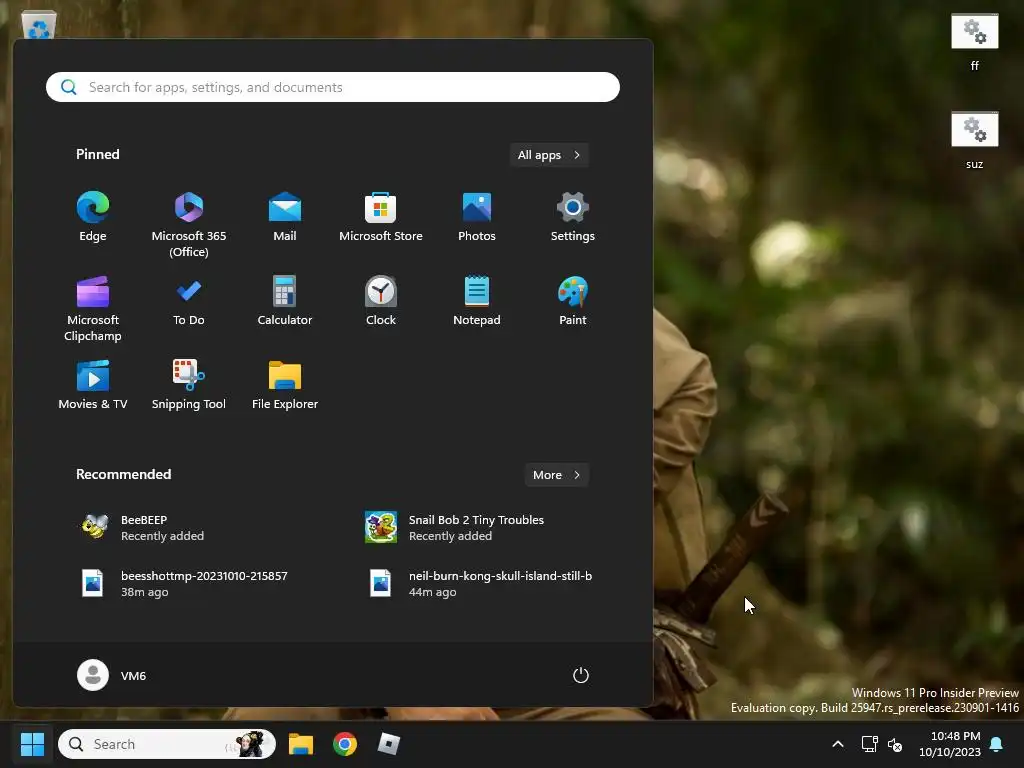The height and width of the screenshot is (768, 1024).
Task: Open VM6 user account menu
Action: coord(112,675)
